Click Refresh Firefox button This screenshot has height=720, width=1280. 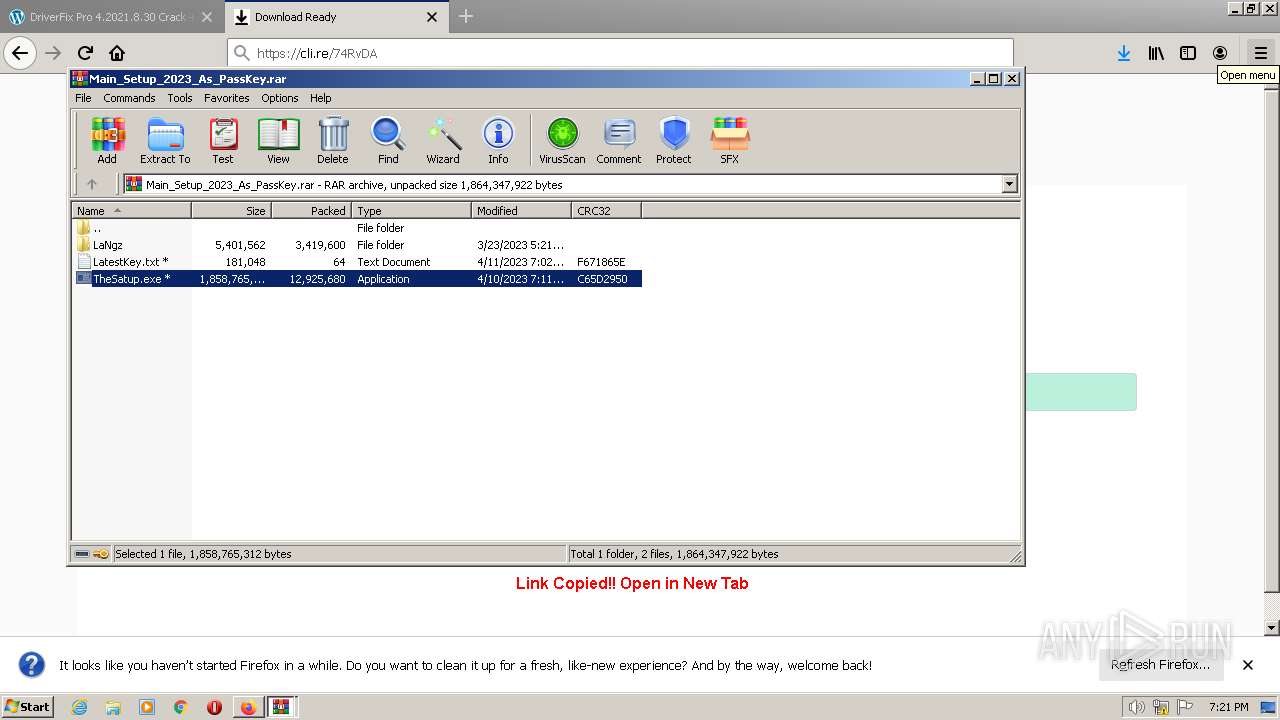1160,665
